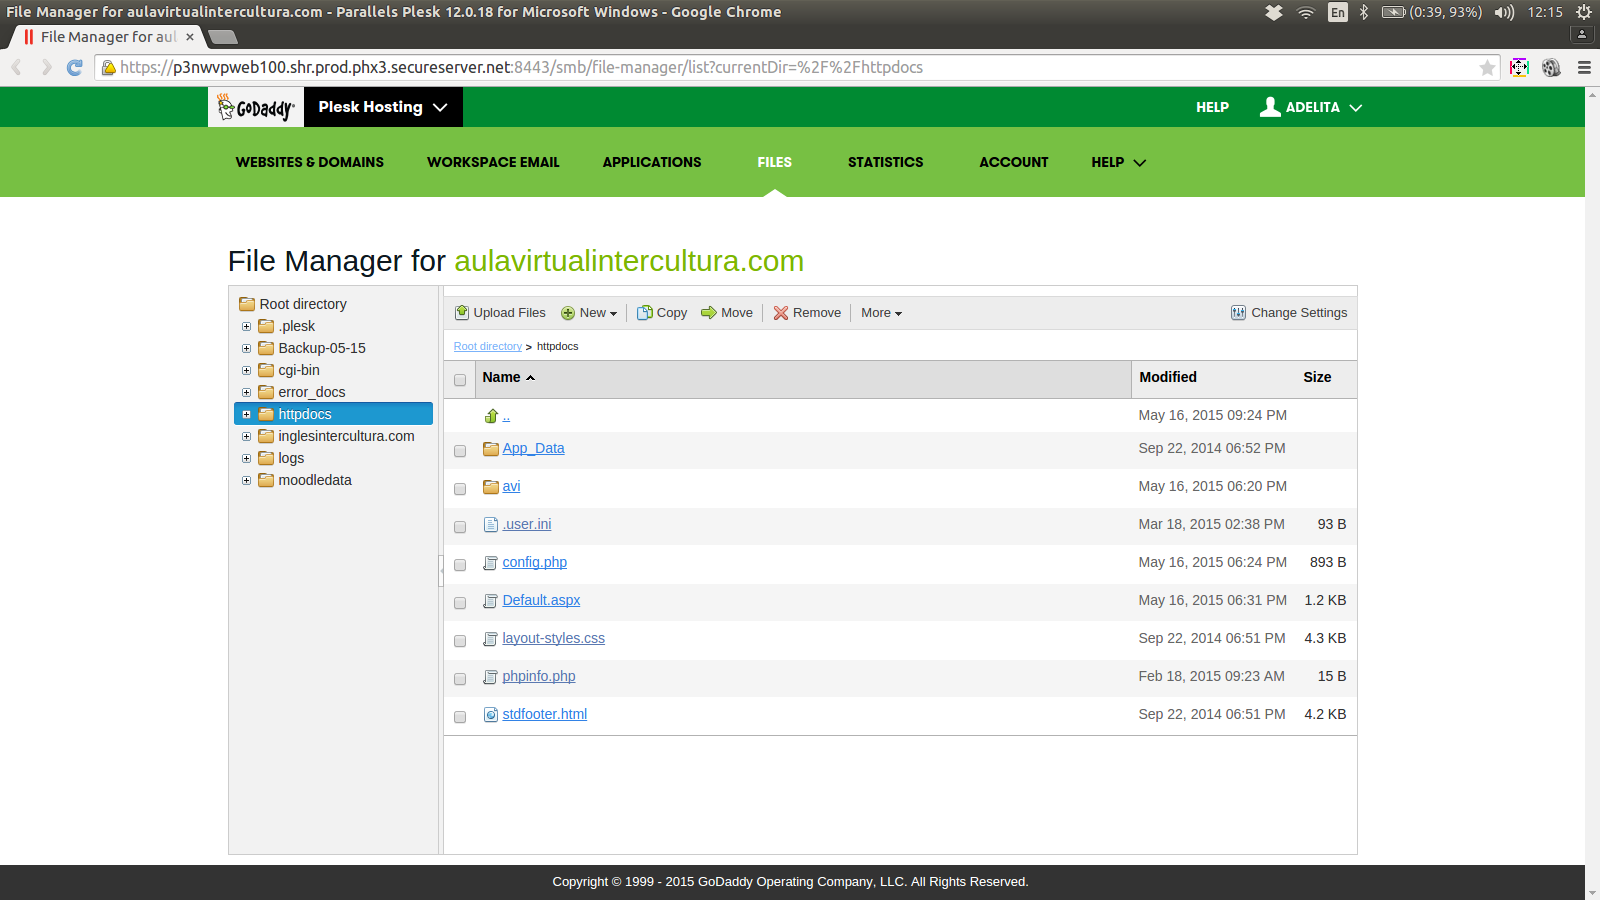
Task: Expand the Backup-05-15 tree node
Action: (246, 348)
